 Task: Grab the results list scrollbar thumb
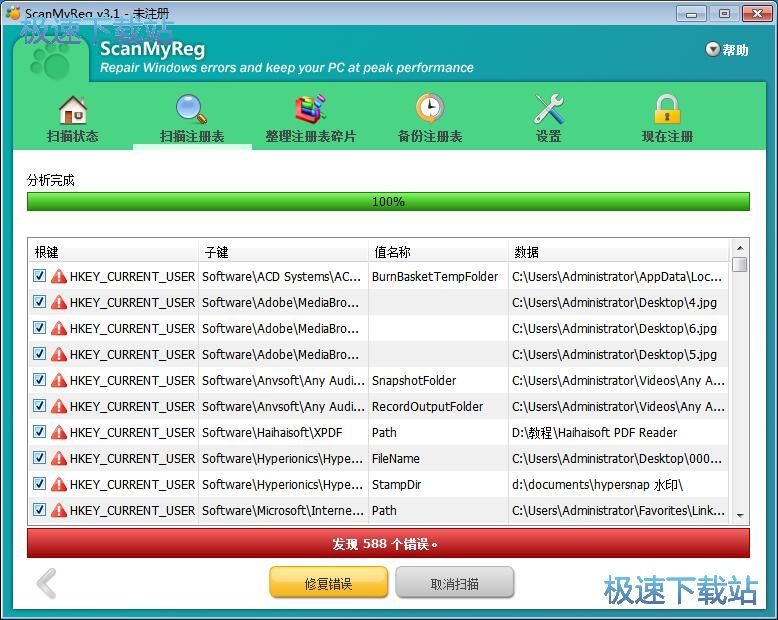[740, 264]
